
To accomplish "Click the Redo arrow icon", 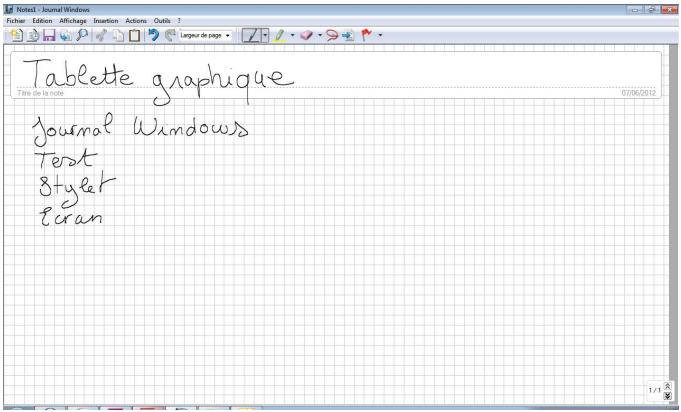I will (x=170, y=35).
